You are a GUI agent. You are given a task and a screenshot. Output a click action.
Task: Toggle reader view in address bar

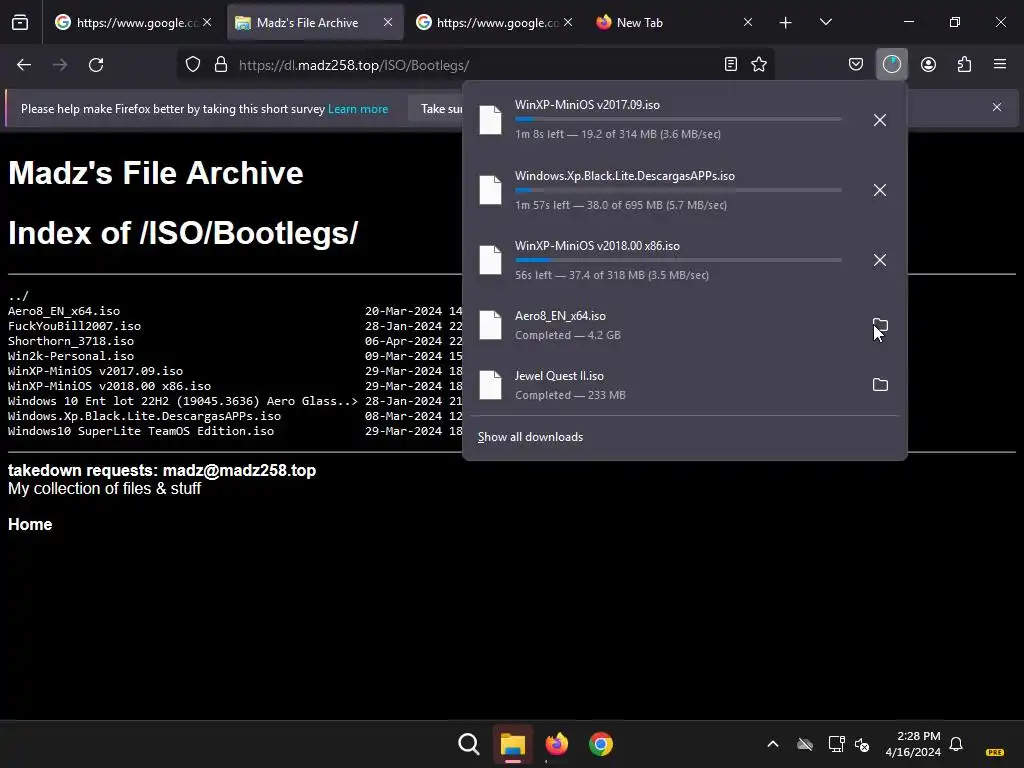coord(731,65)
